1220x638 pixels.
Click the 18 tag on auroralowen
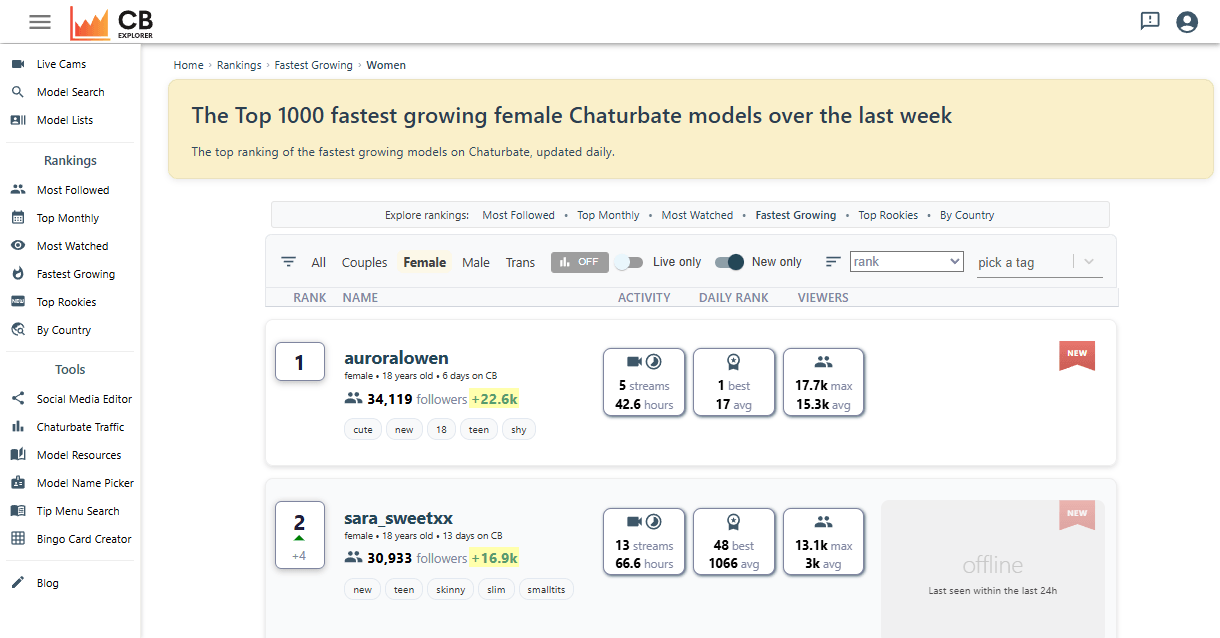(x=440, y=429)
